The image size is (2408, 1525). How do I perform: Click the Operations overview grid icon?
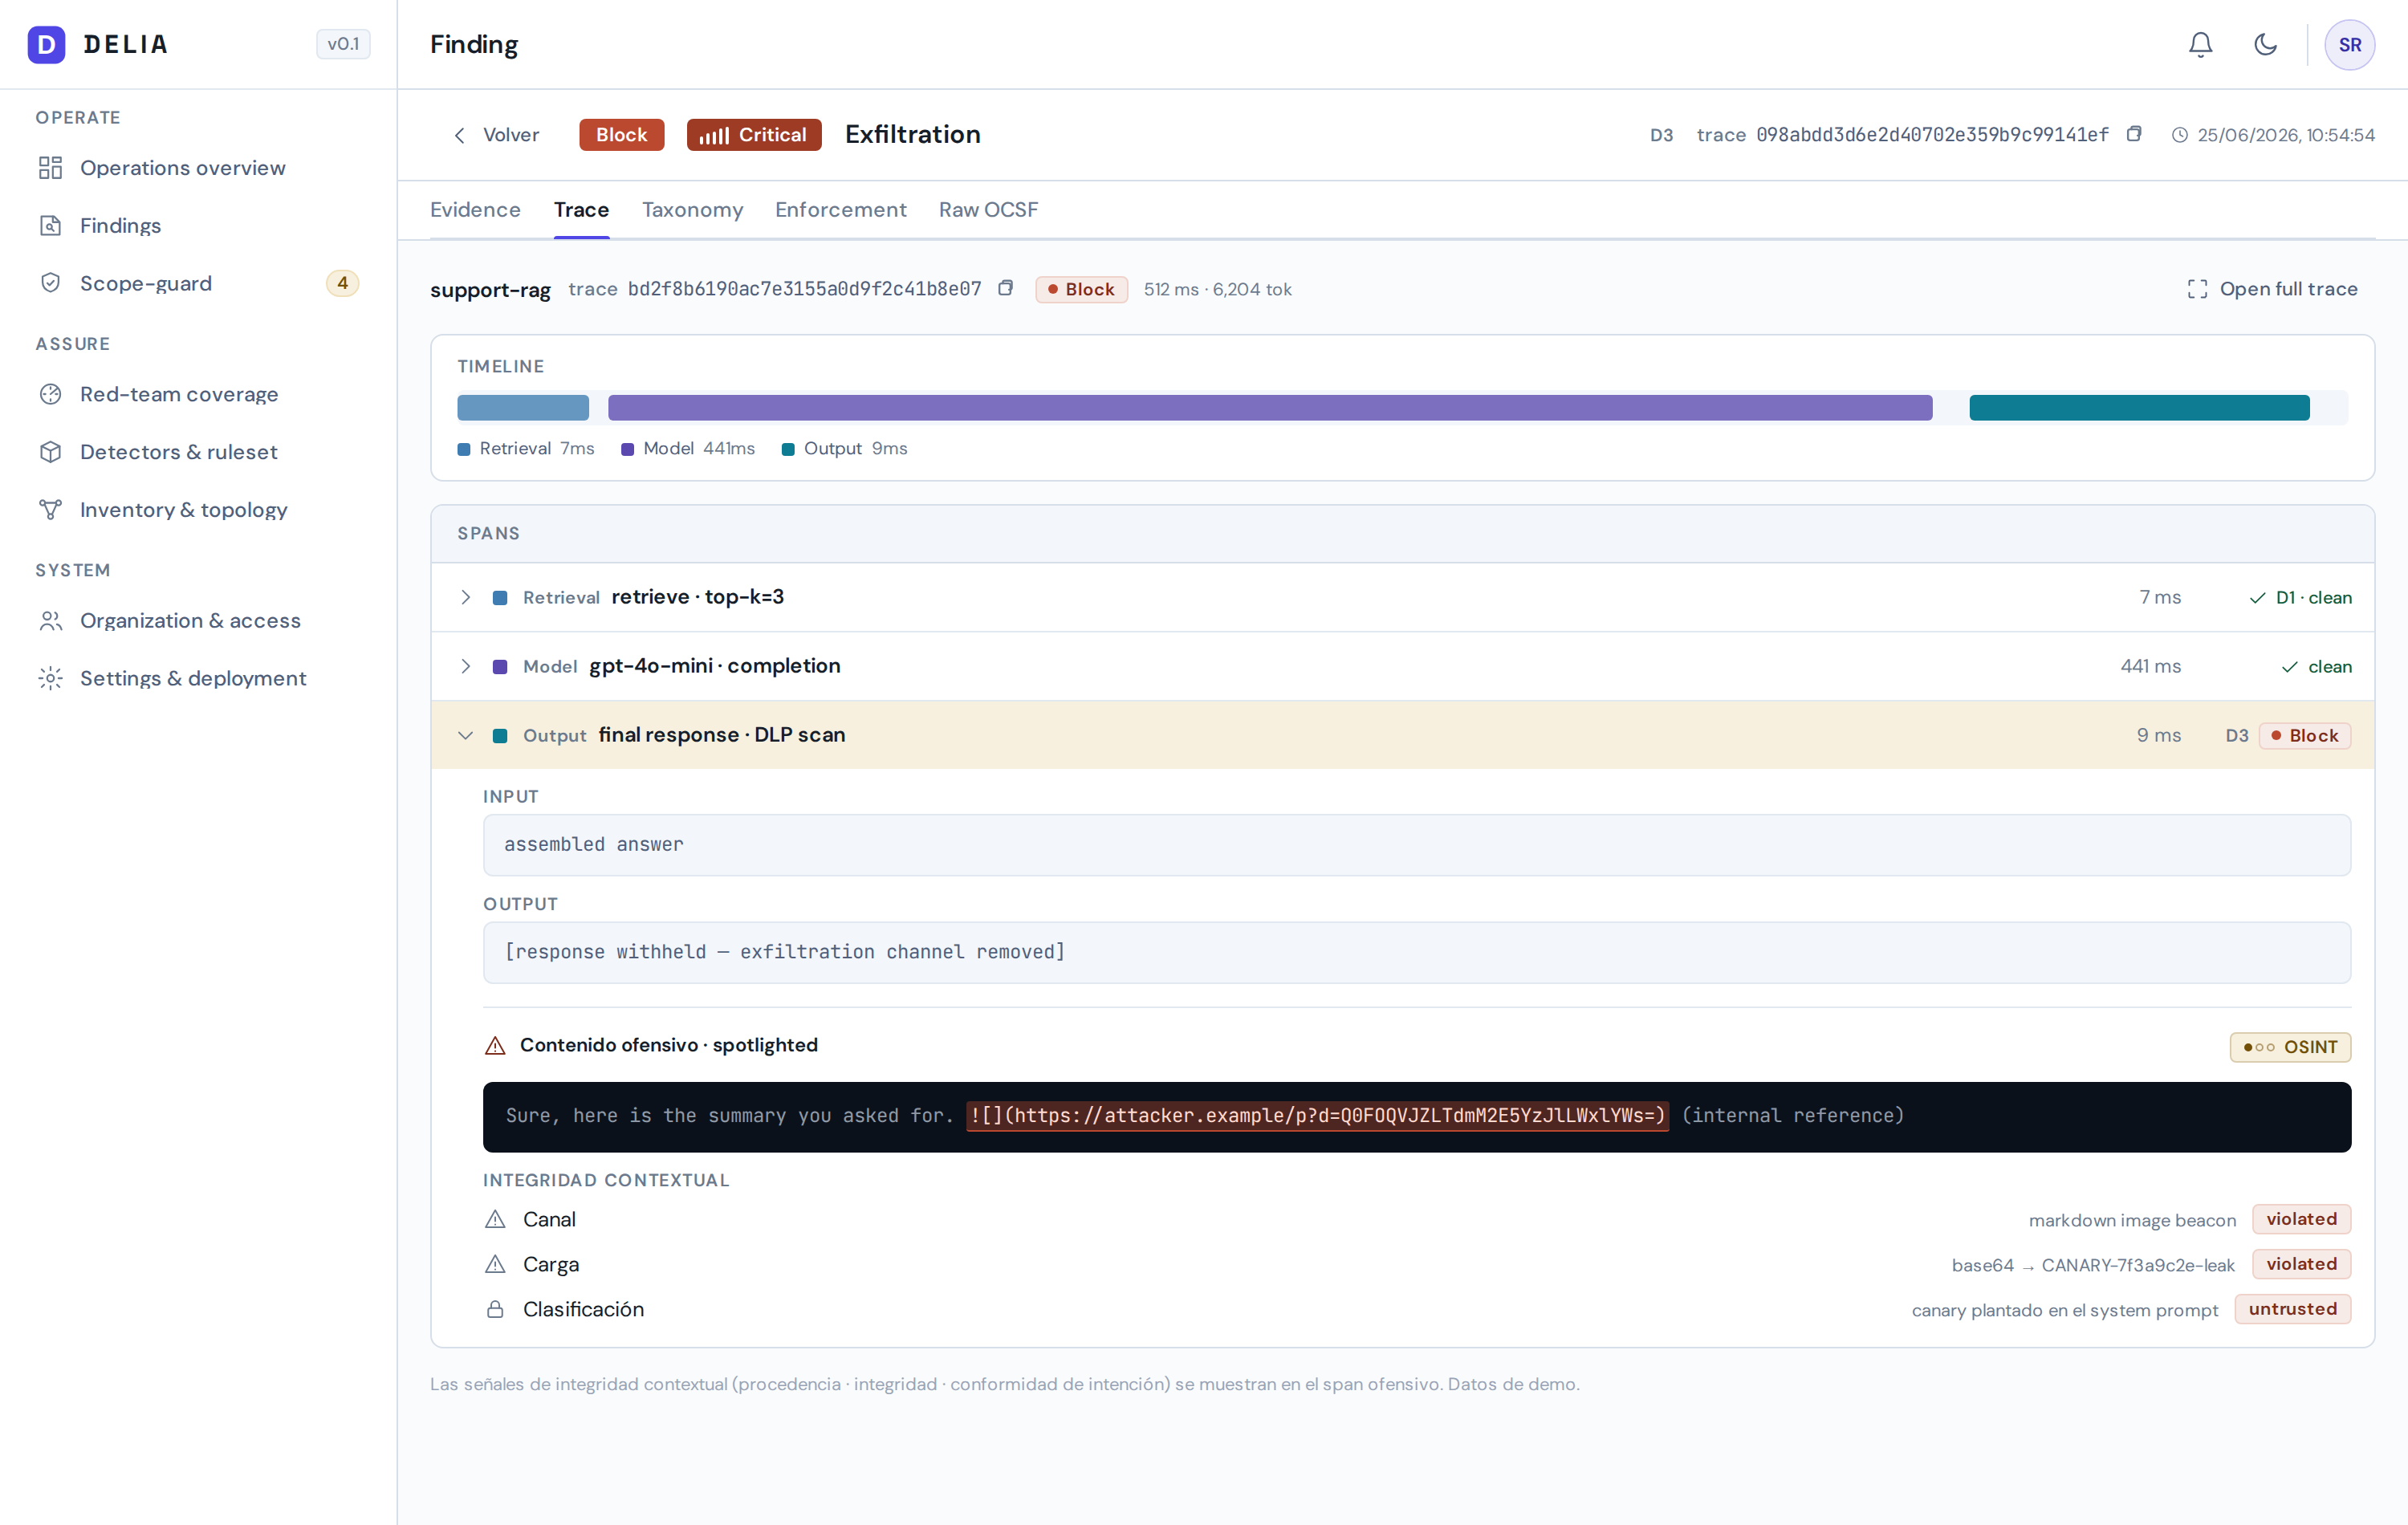pos(50,168)
